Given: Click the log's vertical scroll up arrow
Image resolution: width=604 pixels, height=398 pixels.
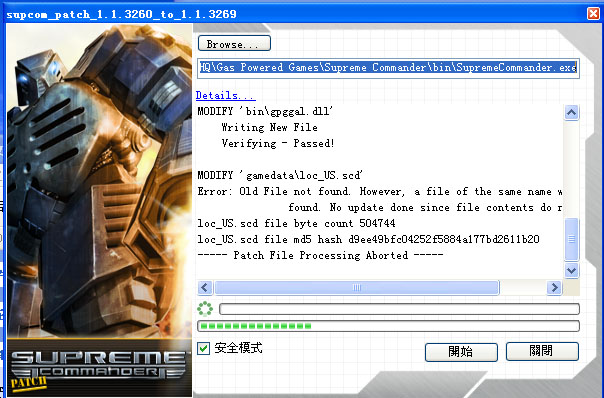Looking at the screenshot, I should 571,113.
